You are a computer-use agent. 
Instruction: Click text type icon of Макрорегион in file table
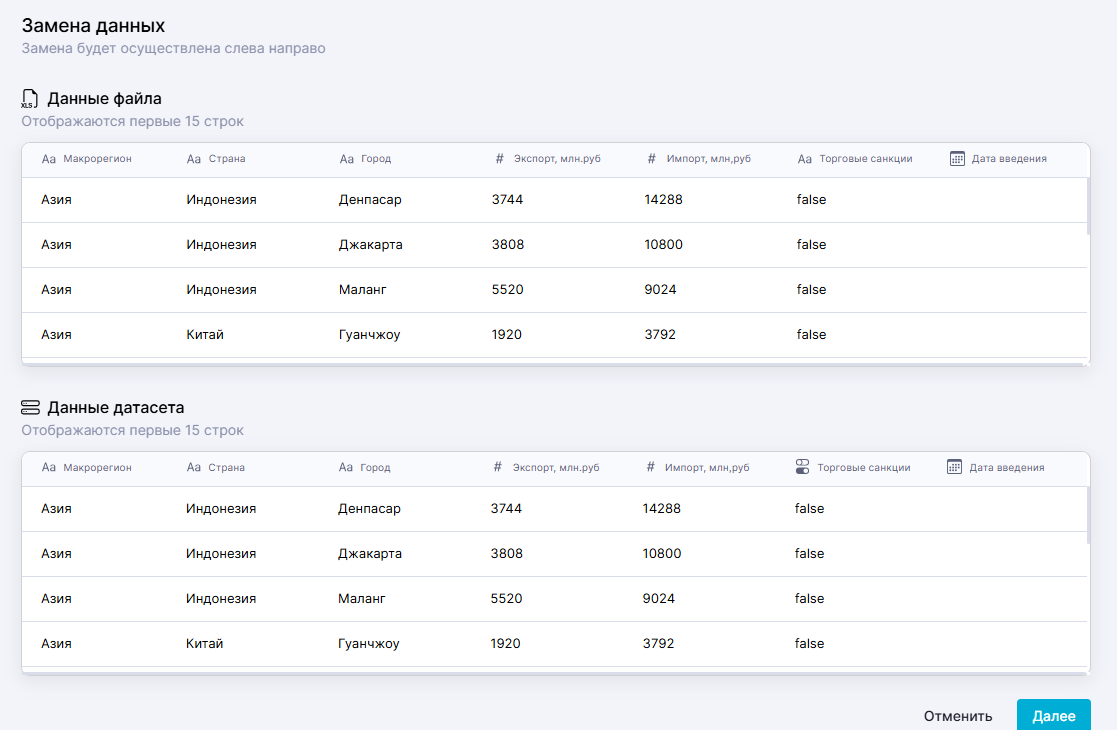[49, 159]
